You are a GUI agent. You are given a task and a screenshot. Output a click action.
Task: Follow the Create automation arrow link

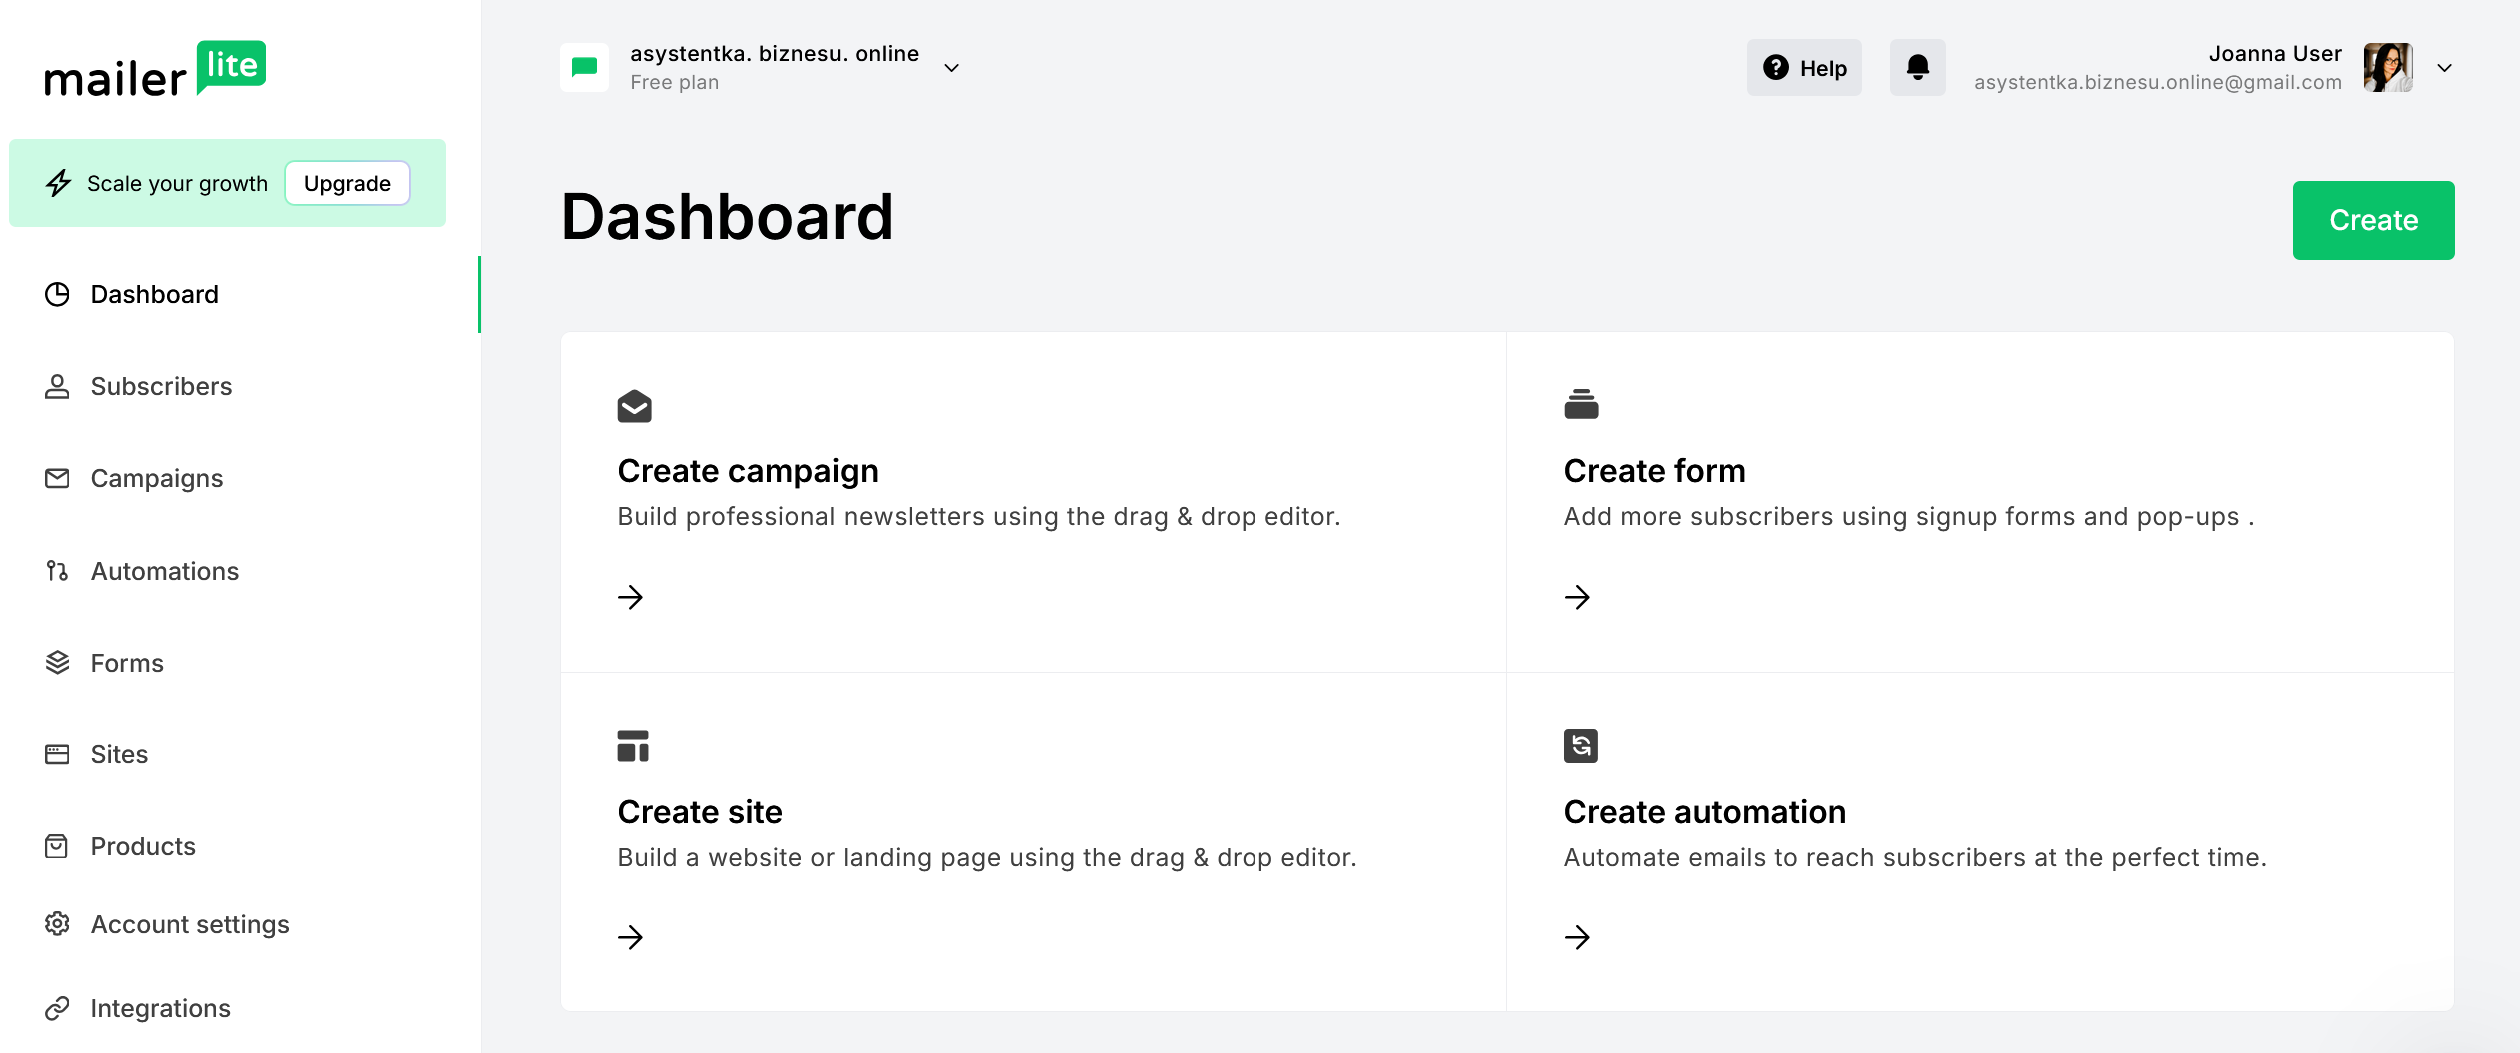click(x=1577, y=938)
